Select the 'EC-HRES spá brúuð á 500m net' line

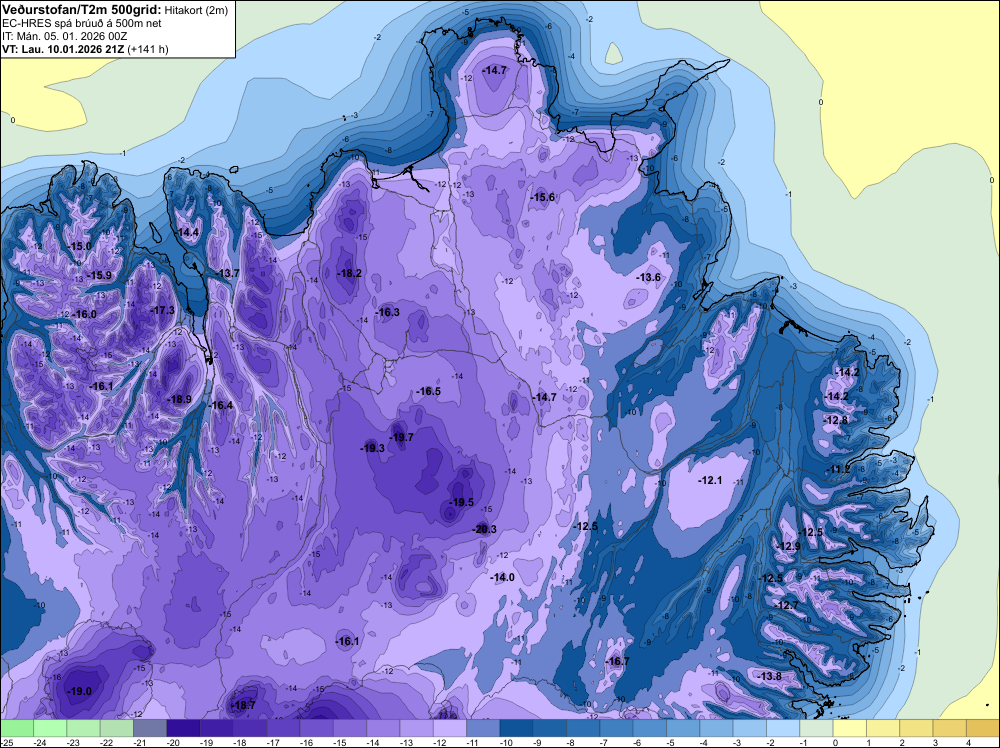(x=82, y=23)
